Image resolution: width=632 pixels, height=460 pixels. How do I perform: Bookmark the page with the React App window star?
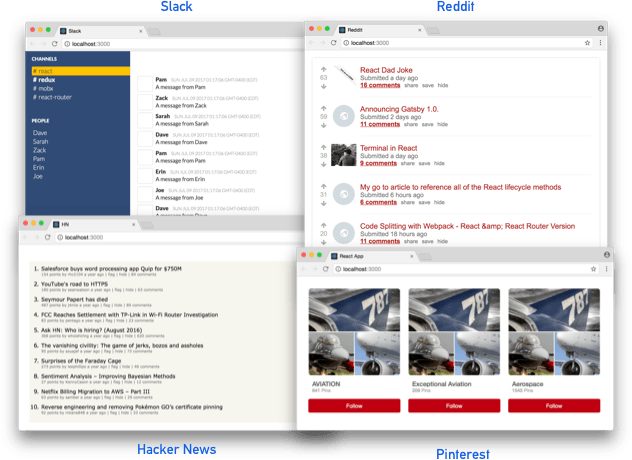(x=593, y=269)
